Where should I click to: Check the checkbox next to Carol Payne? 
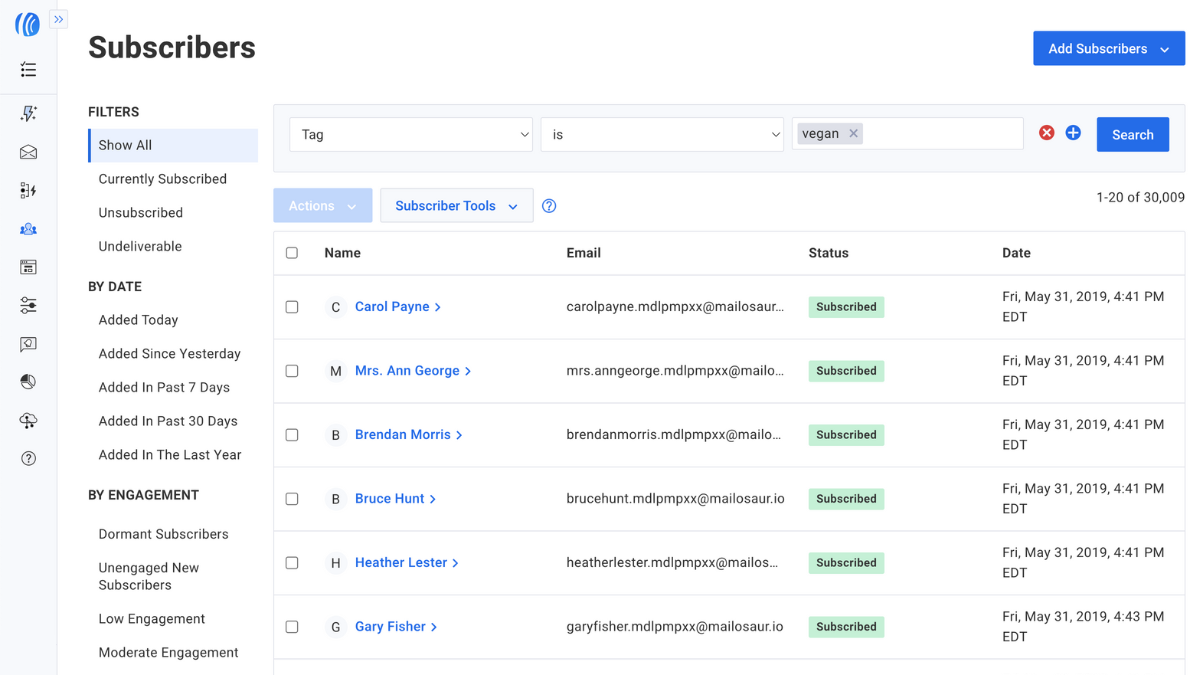click(x=292, y=306)
